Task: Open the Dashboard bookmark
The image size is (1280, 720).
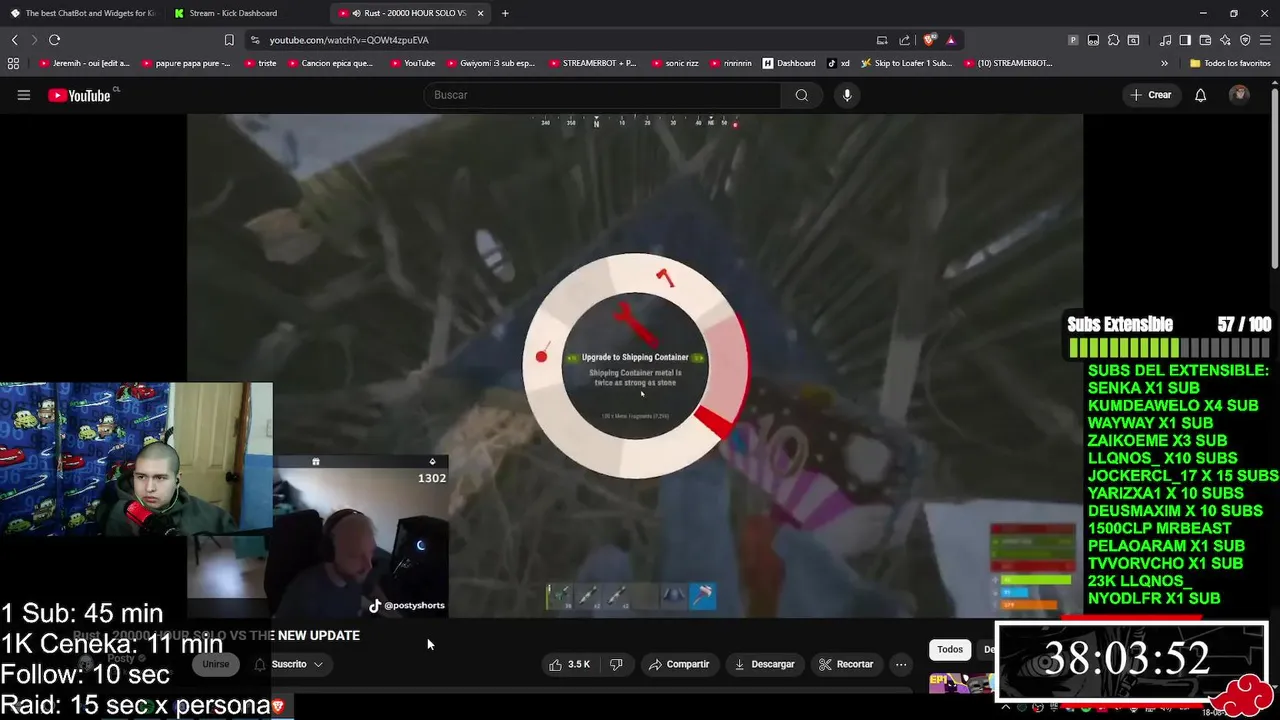Action: pos(789,63)
